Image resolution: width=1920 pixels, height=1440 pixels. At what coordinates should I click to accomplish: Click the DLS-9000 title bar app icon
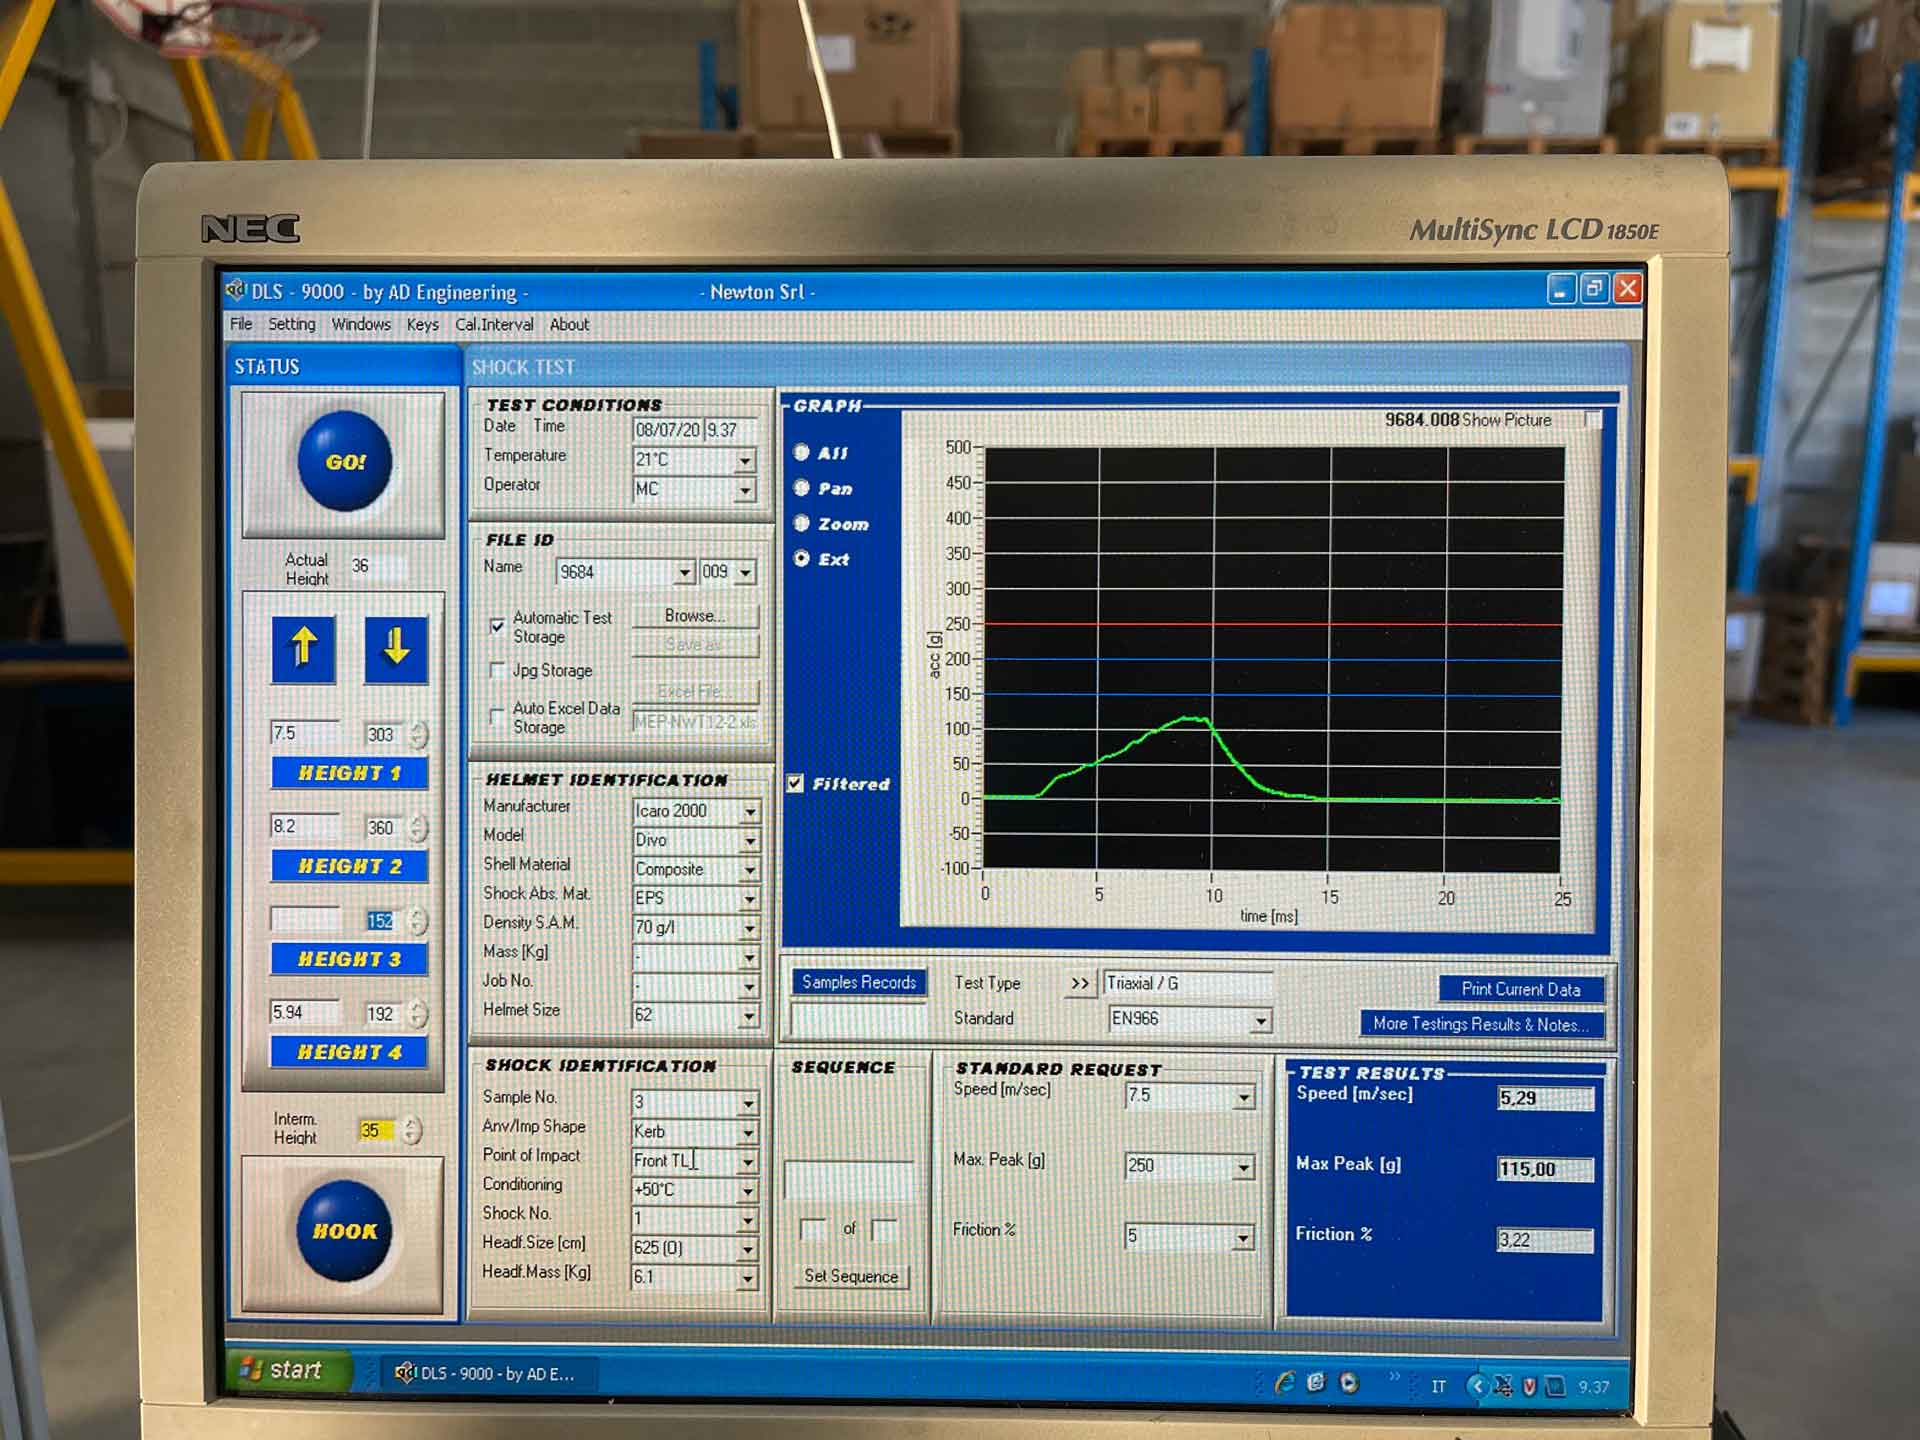click(236, 291)
